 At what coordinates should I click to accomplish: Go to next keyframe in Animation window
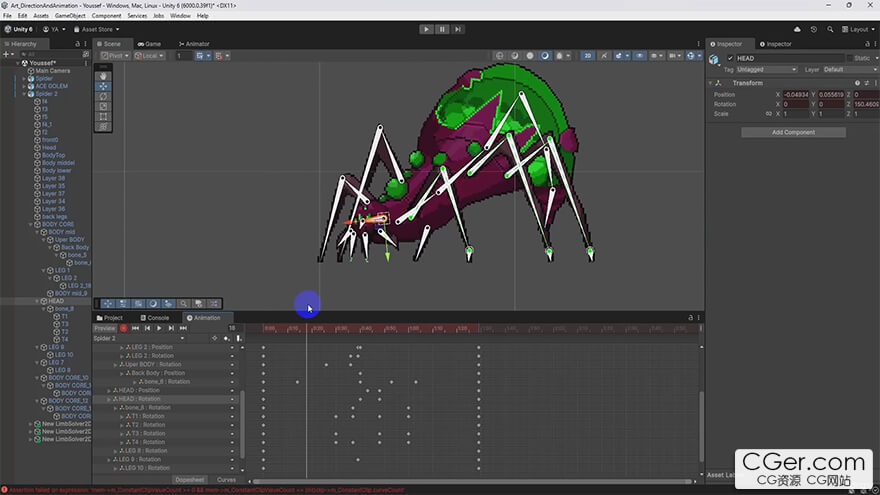click(171, 328)
